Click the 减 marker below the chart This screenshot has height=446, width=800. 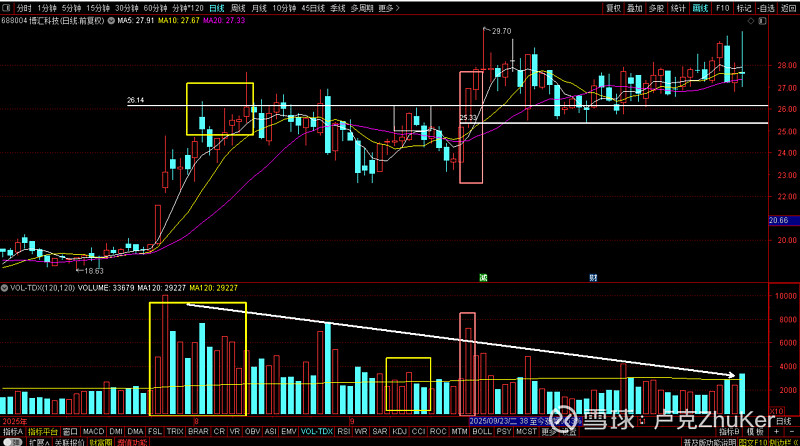[x=483, y=278]
